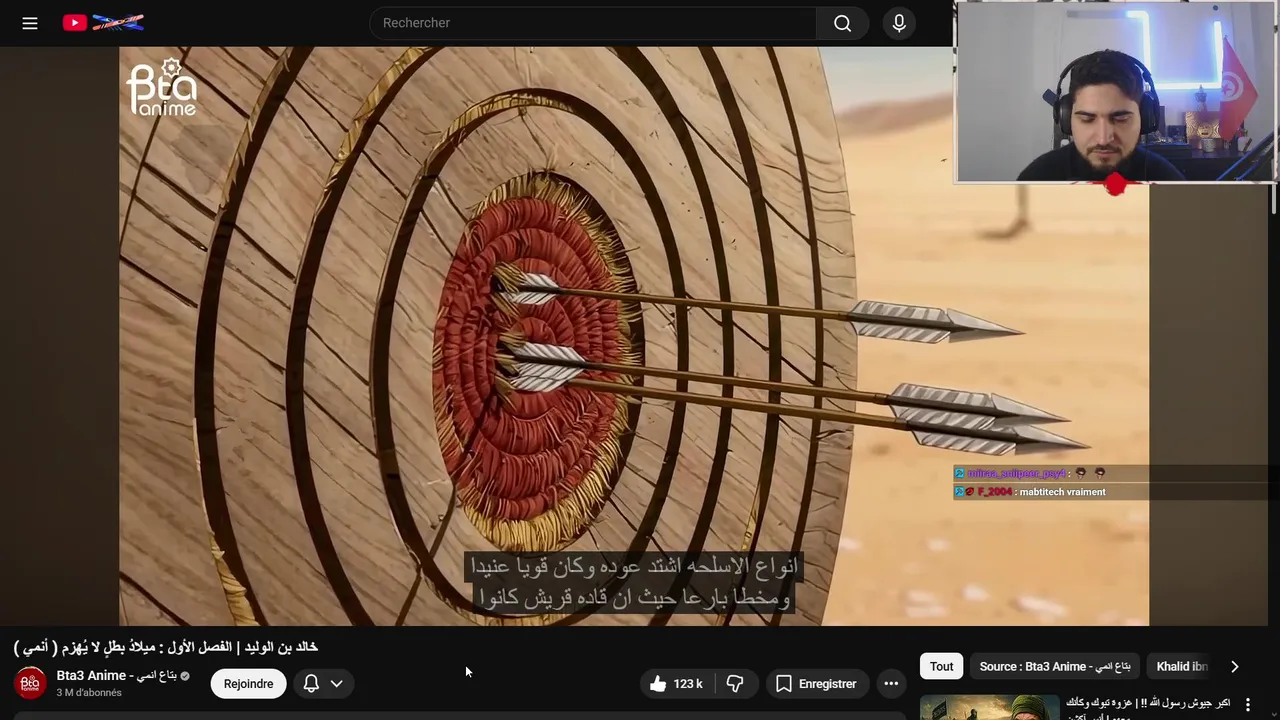
Task: Go to YouTube home via logo
Action: click(103, 23)
